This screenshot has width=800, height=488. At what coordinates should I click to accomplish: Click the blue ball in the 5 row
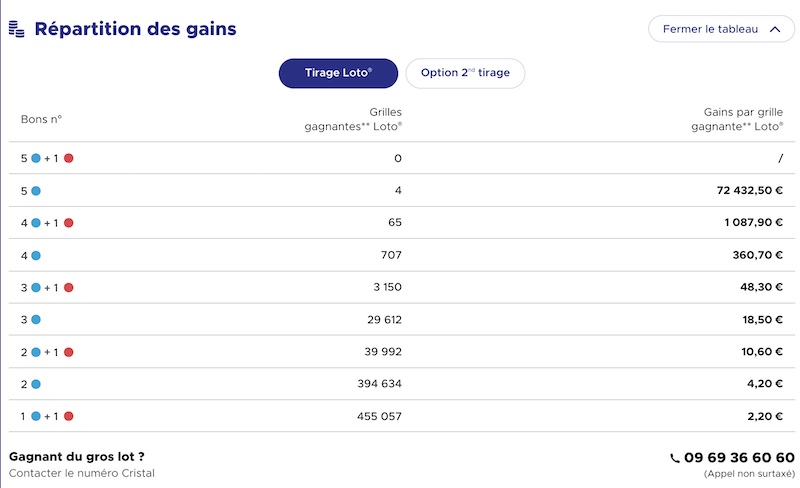point(36,190)
